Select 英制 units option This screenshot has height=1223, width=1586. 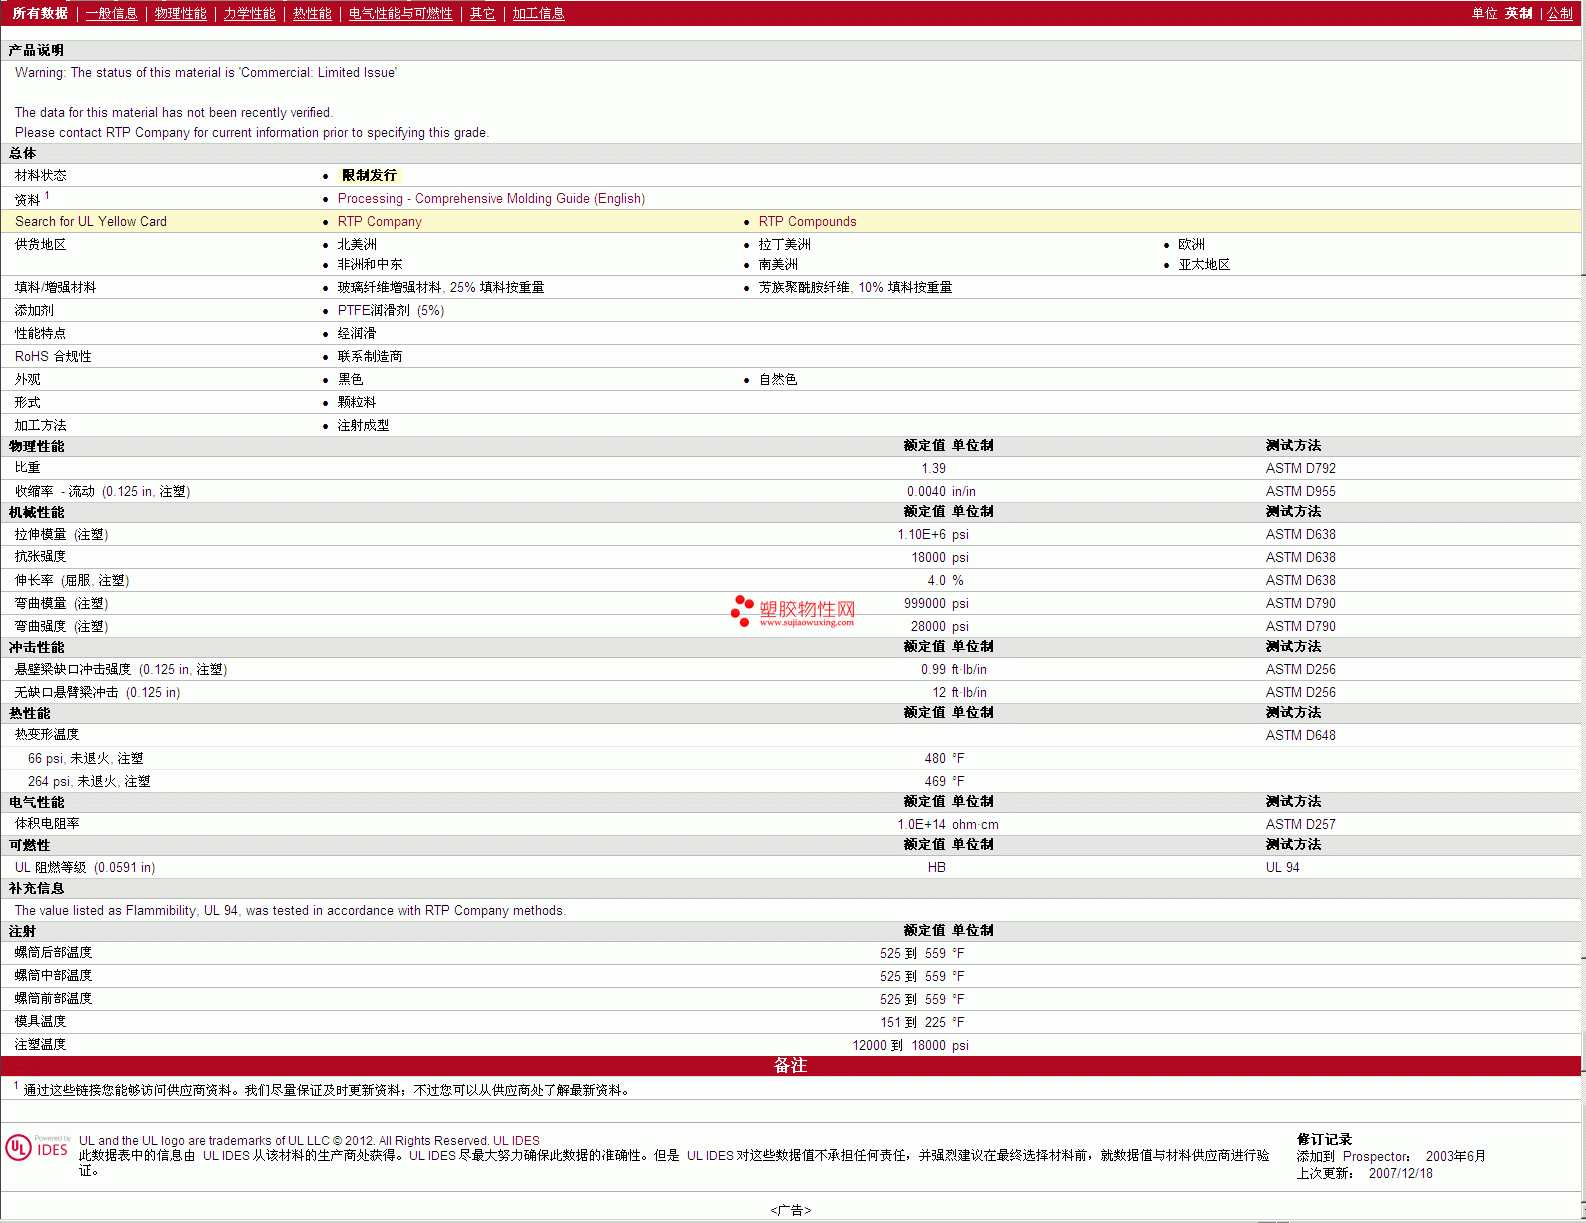(1518, 13)
